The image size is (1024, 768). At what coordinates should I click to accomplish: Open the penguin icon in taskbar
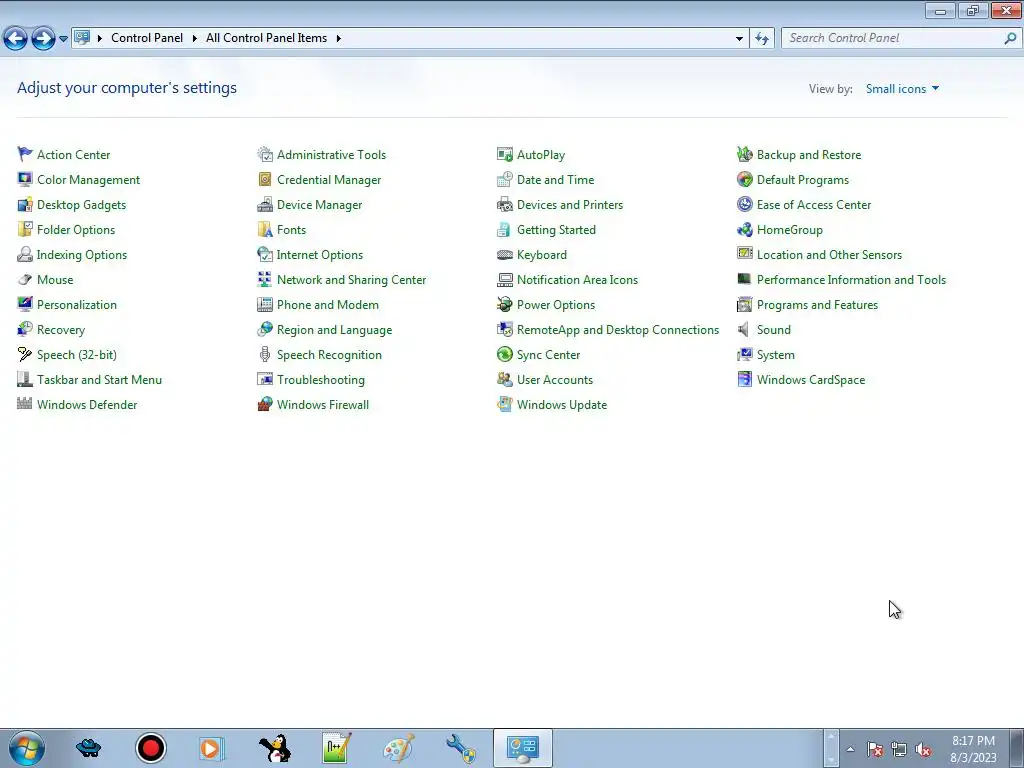(x=274, y=748)
